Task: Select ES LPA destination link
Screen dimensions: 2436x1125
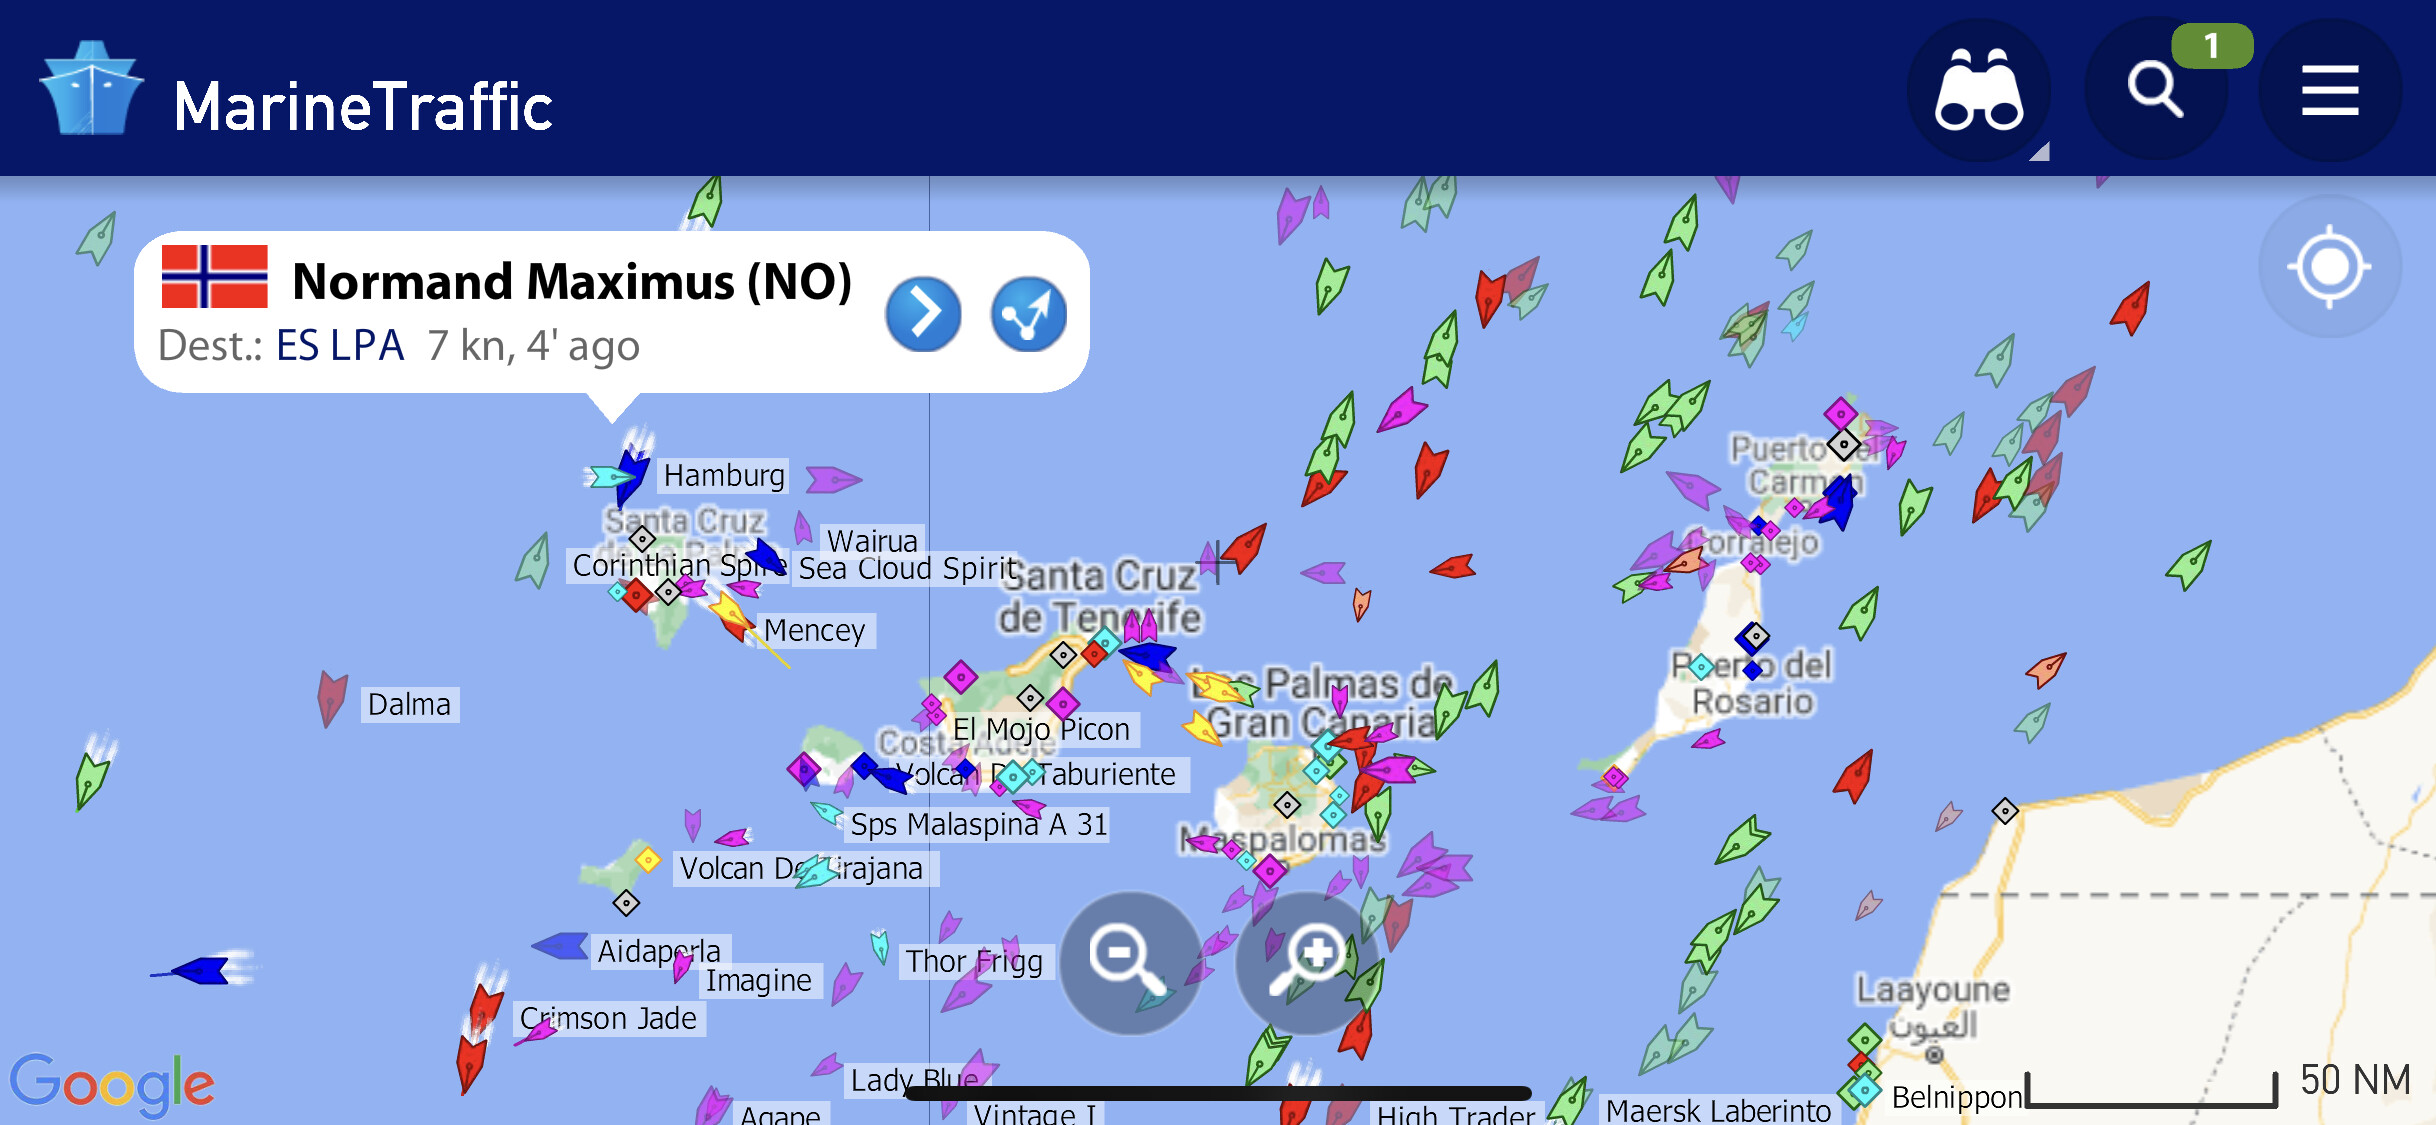Action: click(340, 346)
